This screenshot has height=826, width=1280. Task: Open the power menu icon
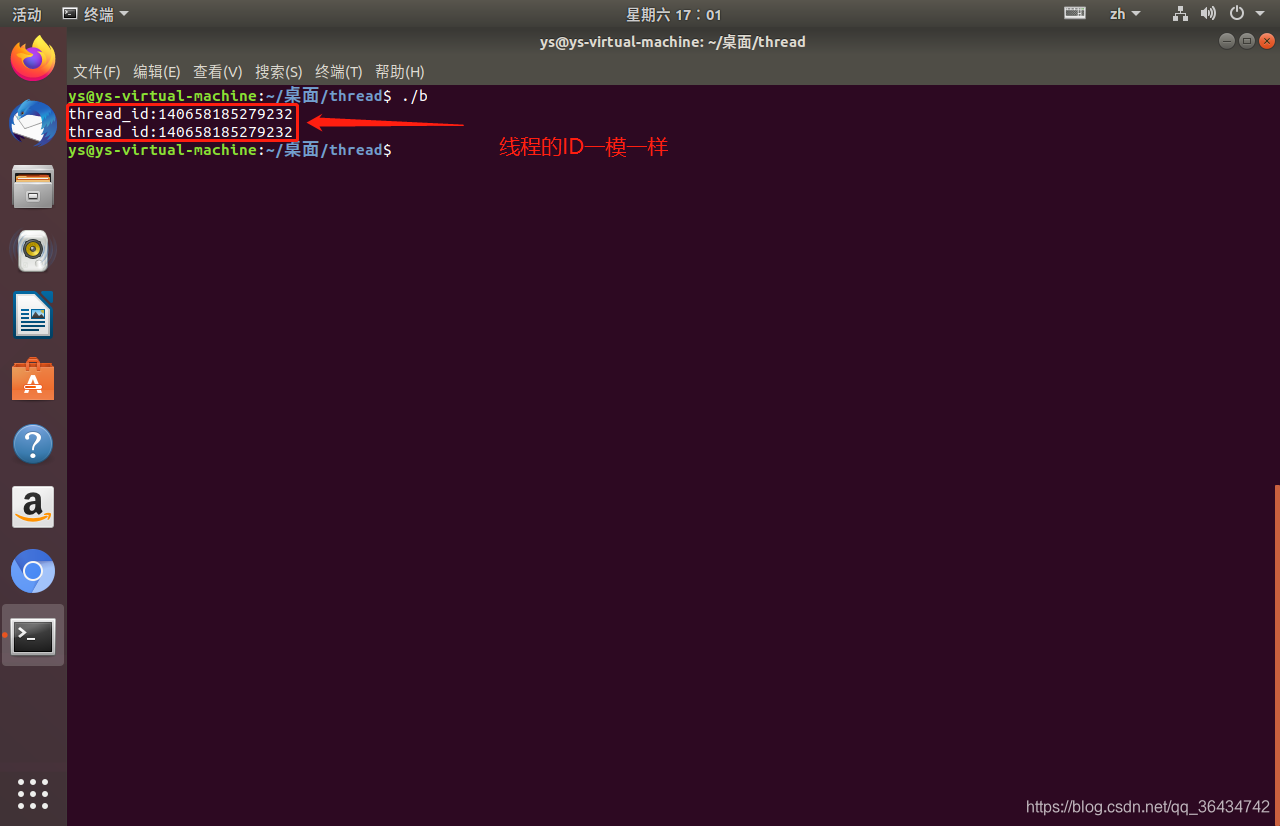pos(1236,14)
